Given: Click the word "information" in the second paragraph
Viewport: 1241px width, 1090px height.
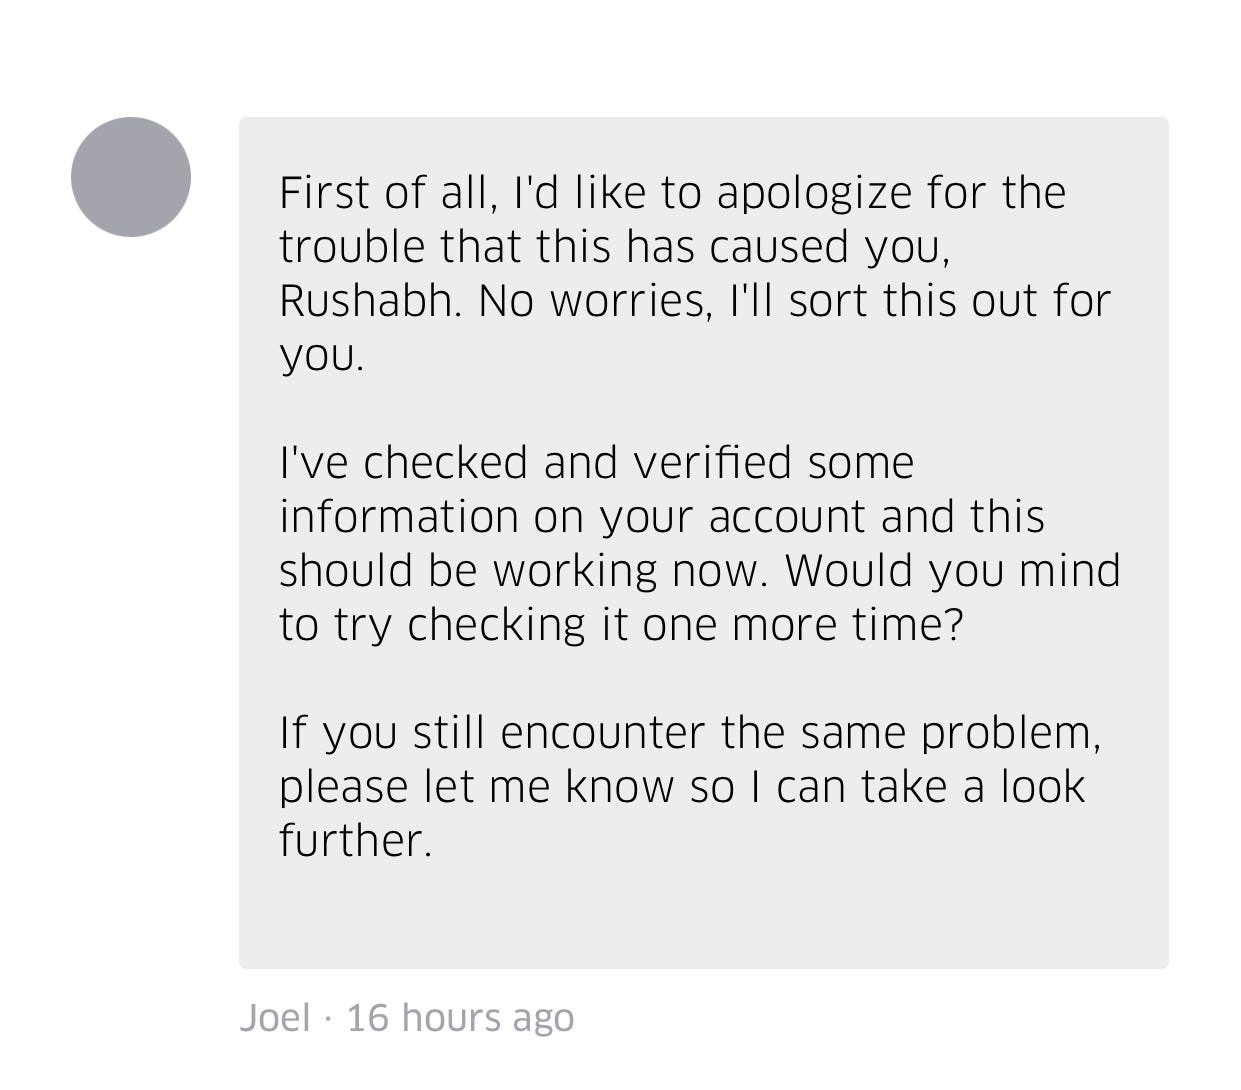Looking at the screenshot, I should (398, 517).
